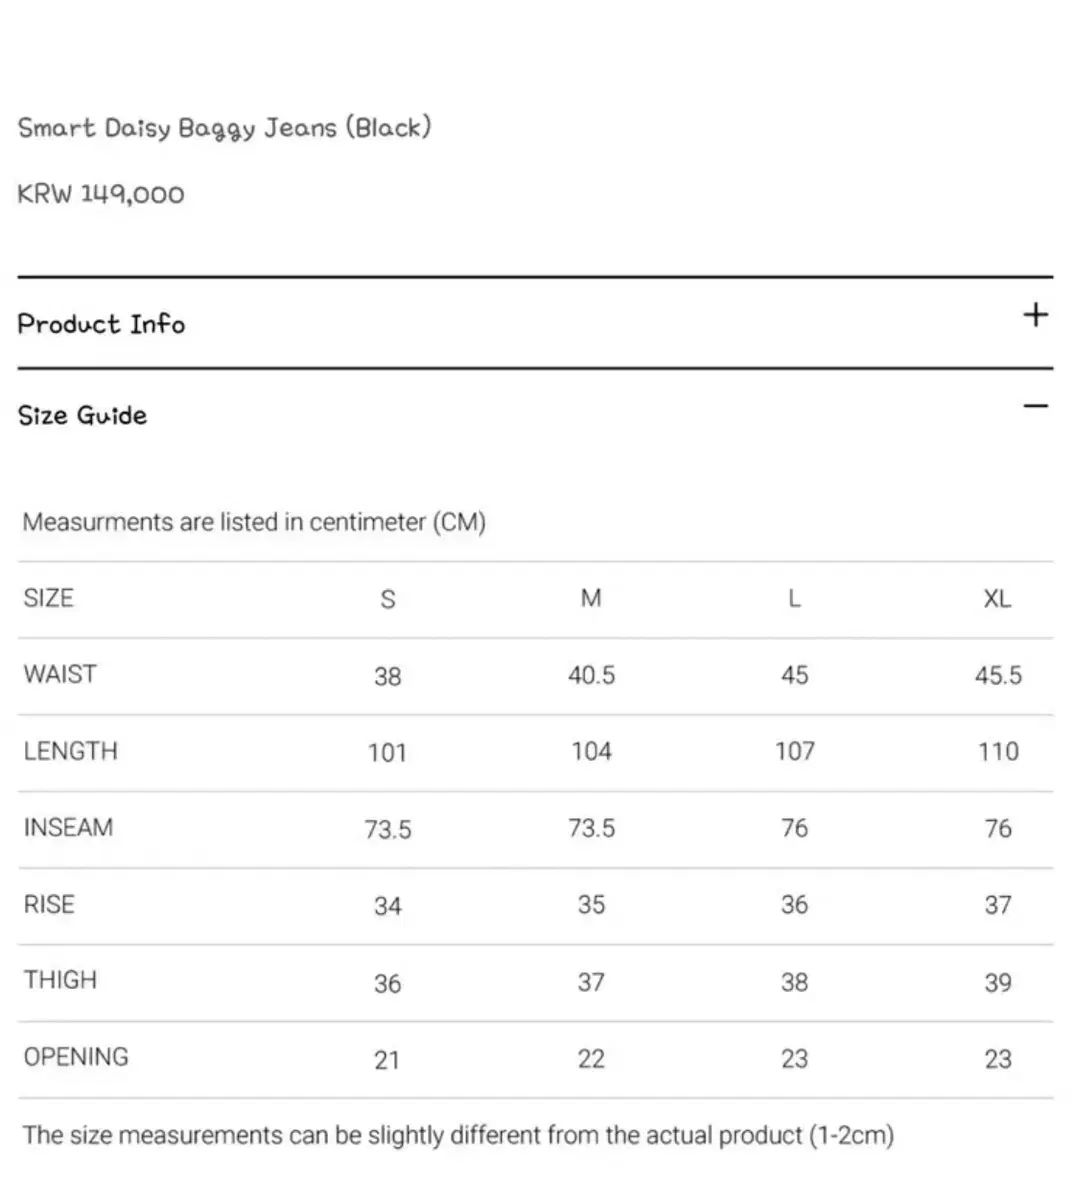The height and width of the screenshot is (1200, 1075).
Task: Open the Product Info section heading
Action: tap(101, 324)
